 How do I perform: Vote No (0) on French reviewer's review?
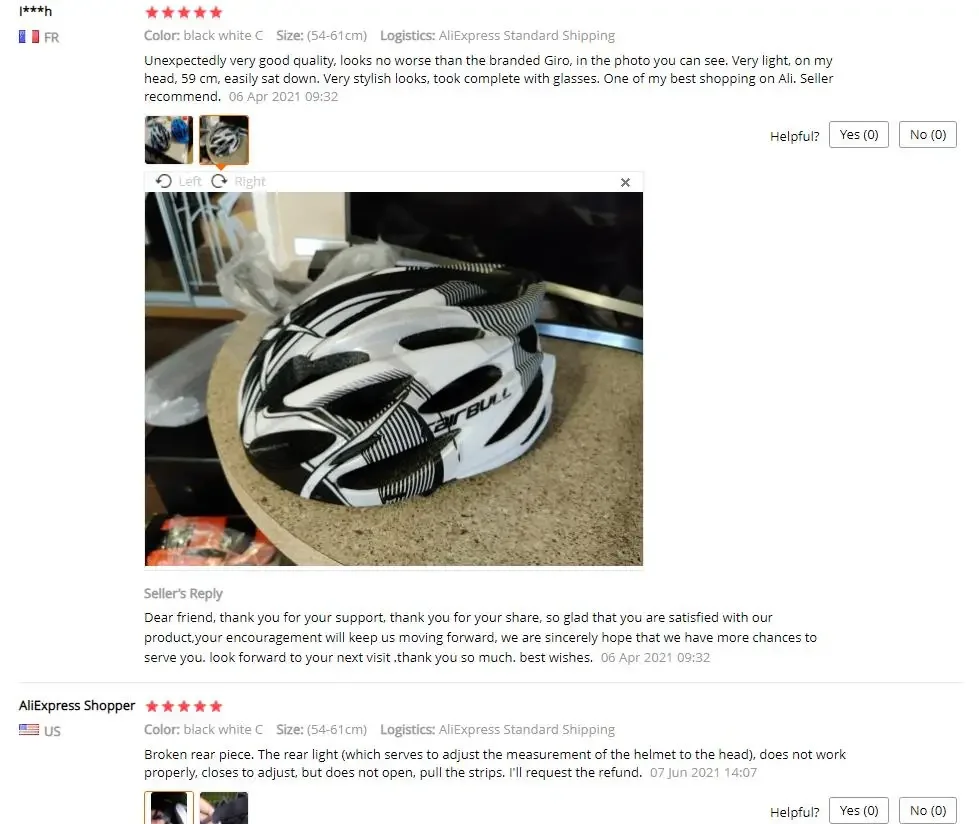928,135
